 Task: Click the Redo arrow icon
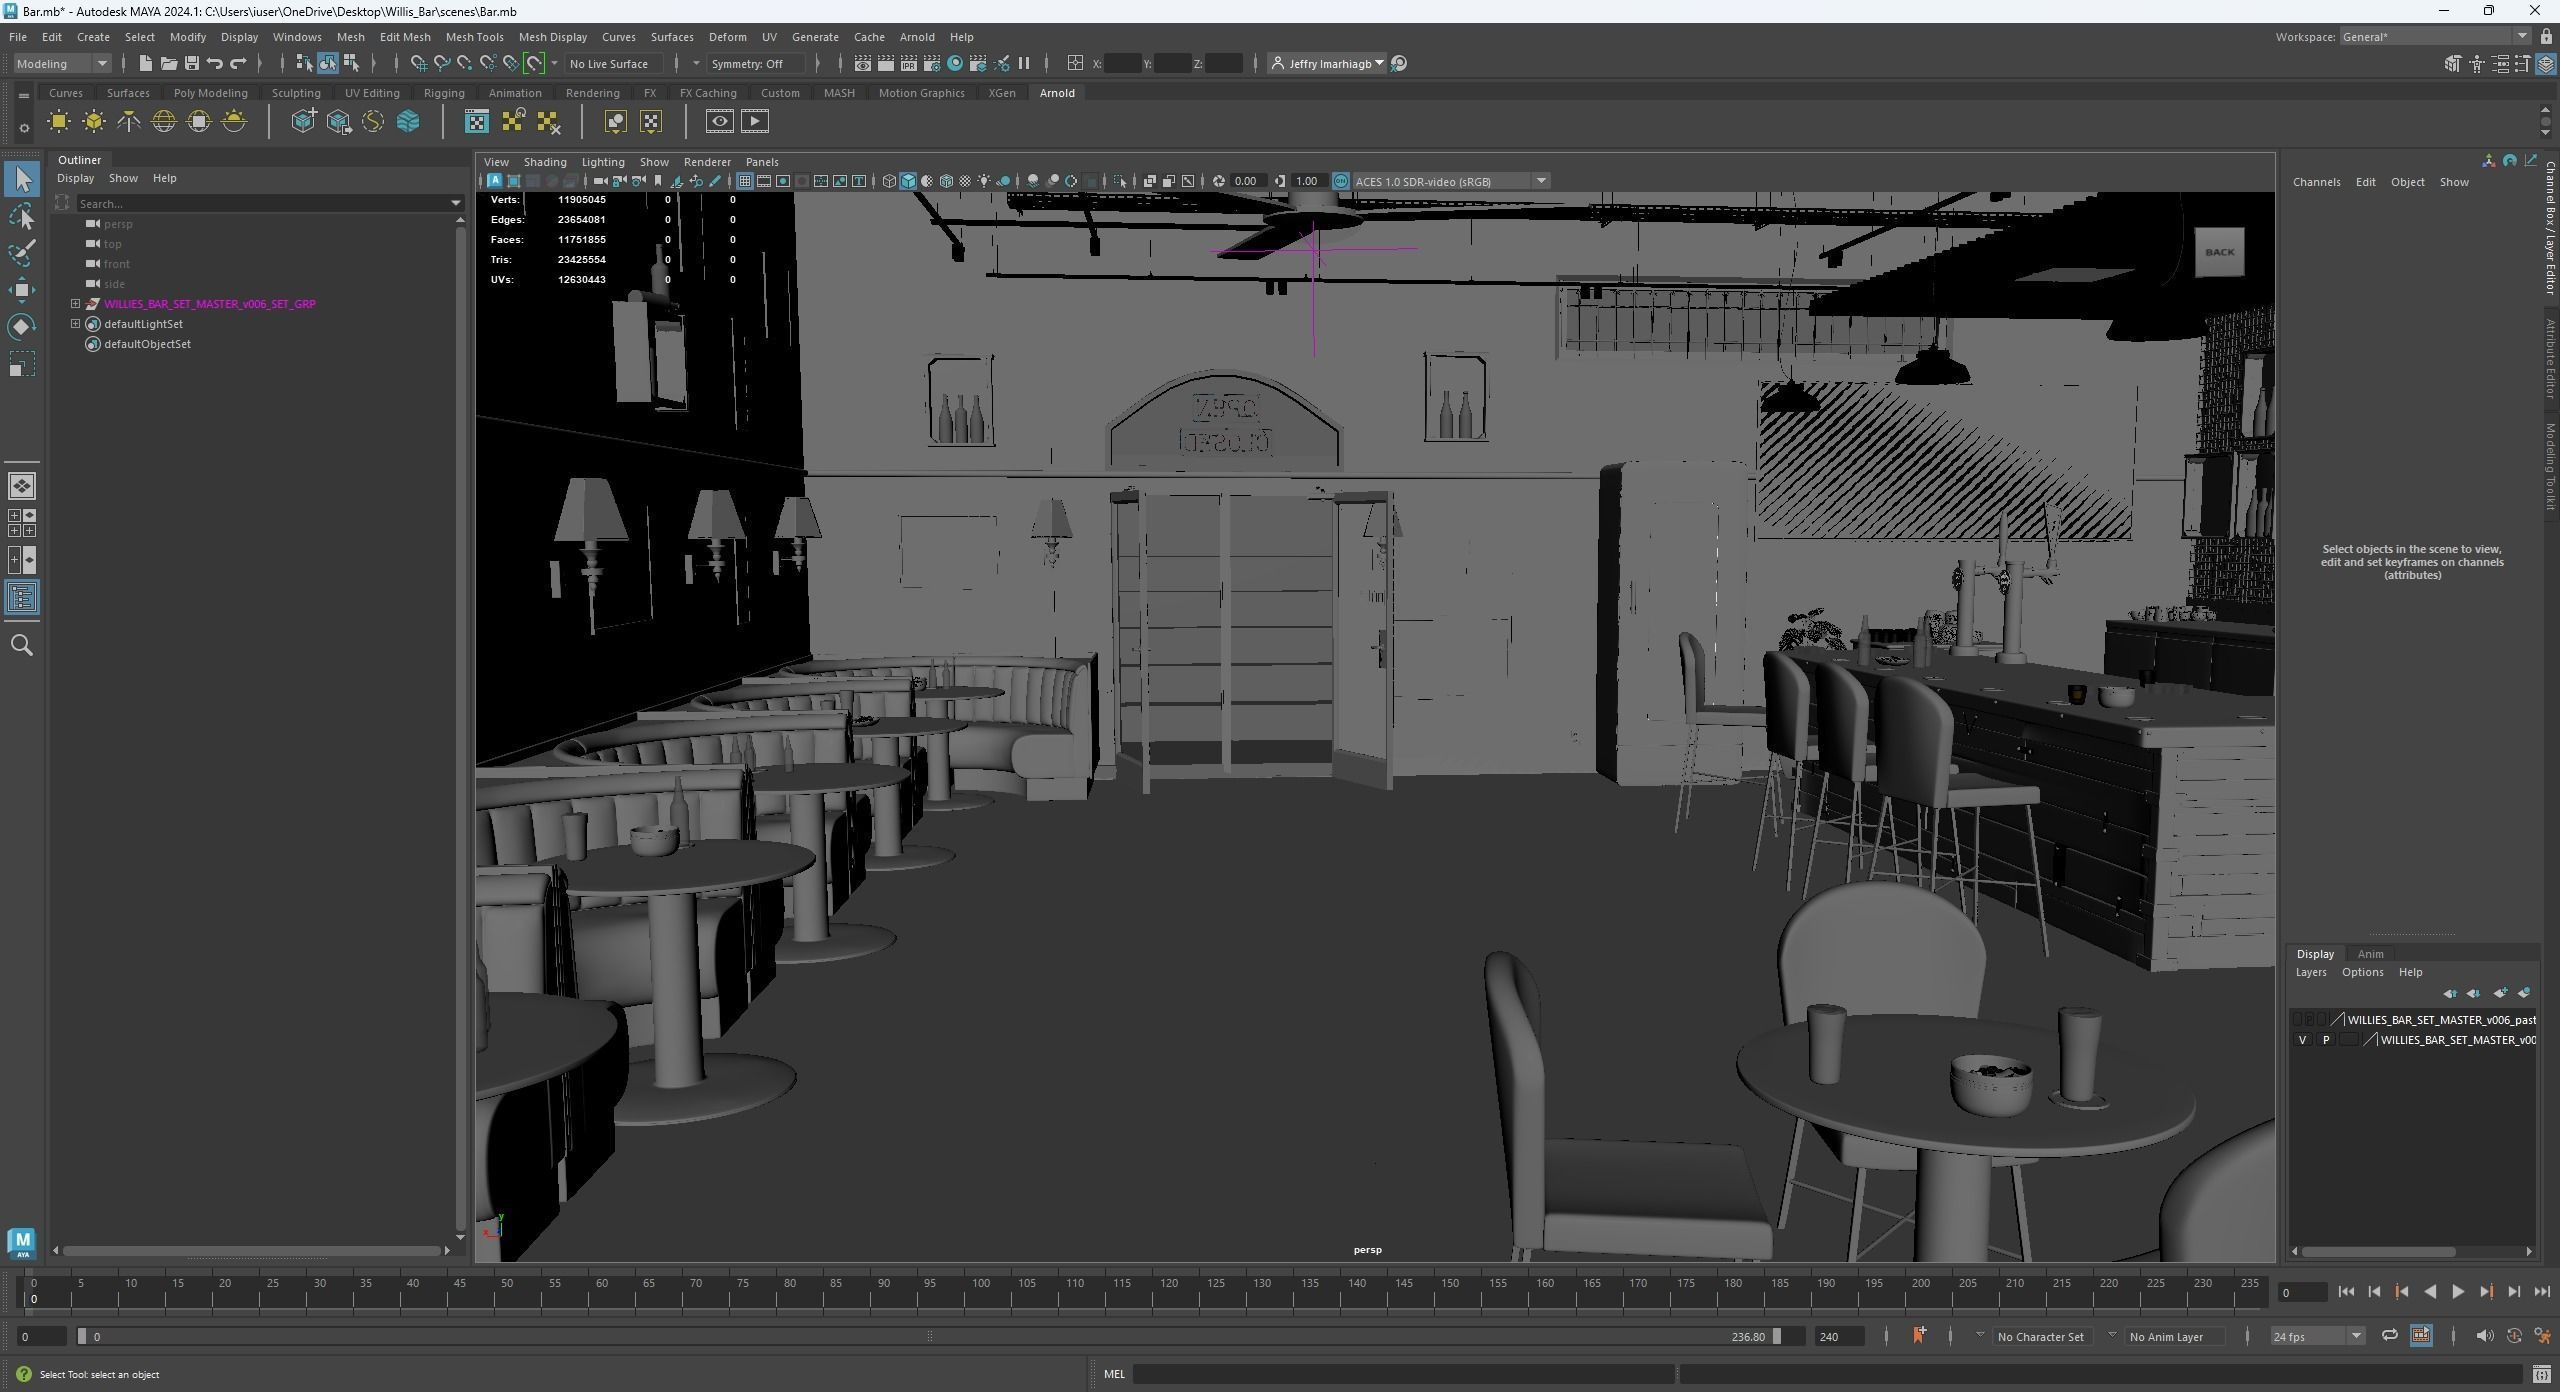[x=238, y=63]
